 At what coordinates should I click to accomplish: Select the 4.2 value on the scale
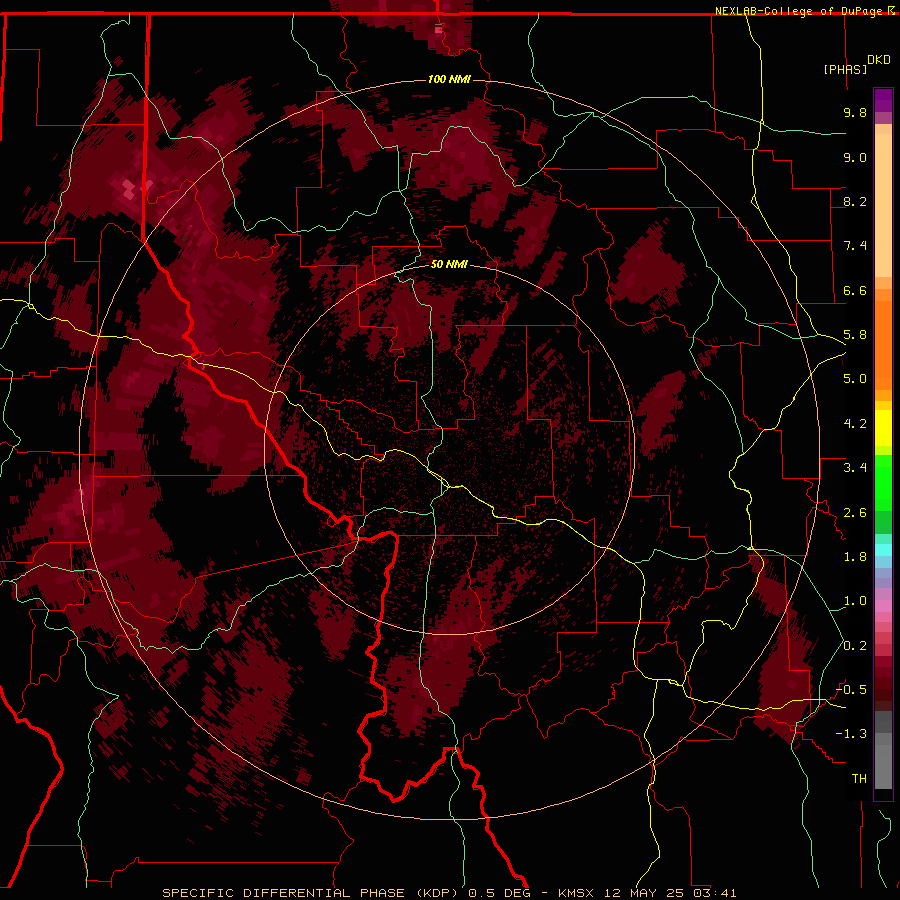tap(855, 424)
